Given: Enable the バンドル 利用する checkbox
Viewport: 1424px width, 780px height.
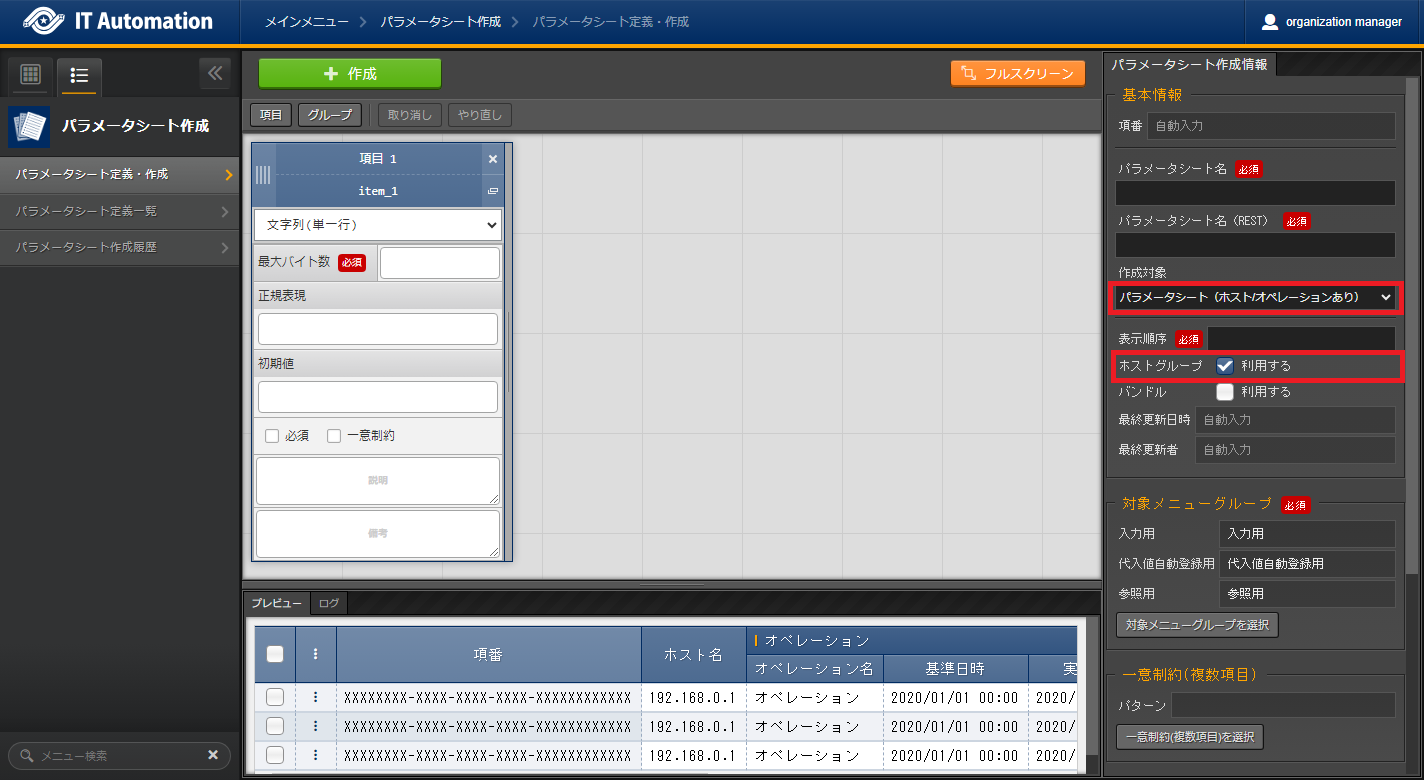Looking at the screenshot, I should pos(1225,392).
